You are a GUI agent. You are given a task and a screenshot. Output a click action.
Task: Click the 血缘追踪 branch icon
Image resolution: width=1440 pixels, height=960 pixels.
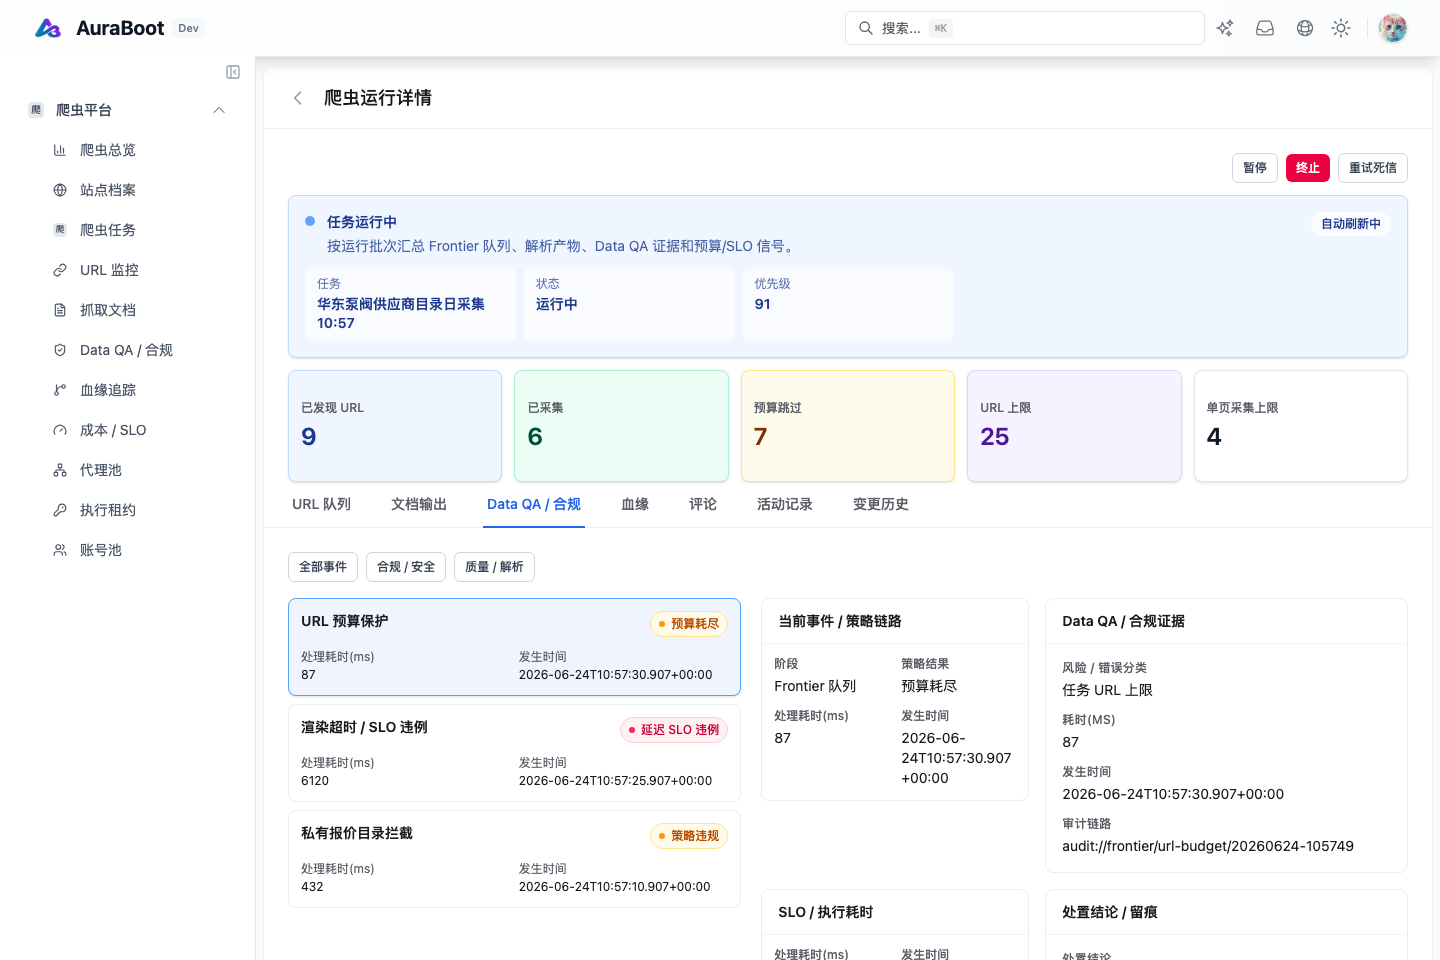coord(60,390)
